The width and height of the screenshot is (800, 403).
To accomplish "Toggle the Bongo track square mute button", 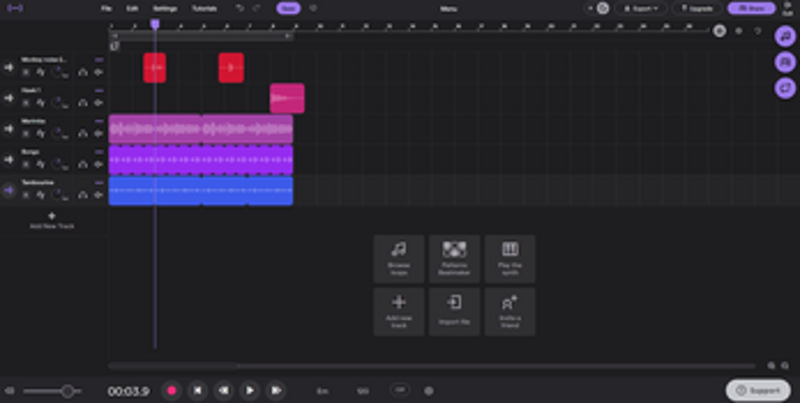I will [26, 164].
